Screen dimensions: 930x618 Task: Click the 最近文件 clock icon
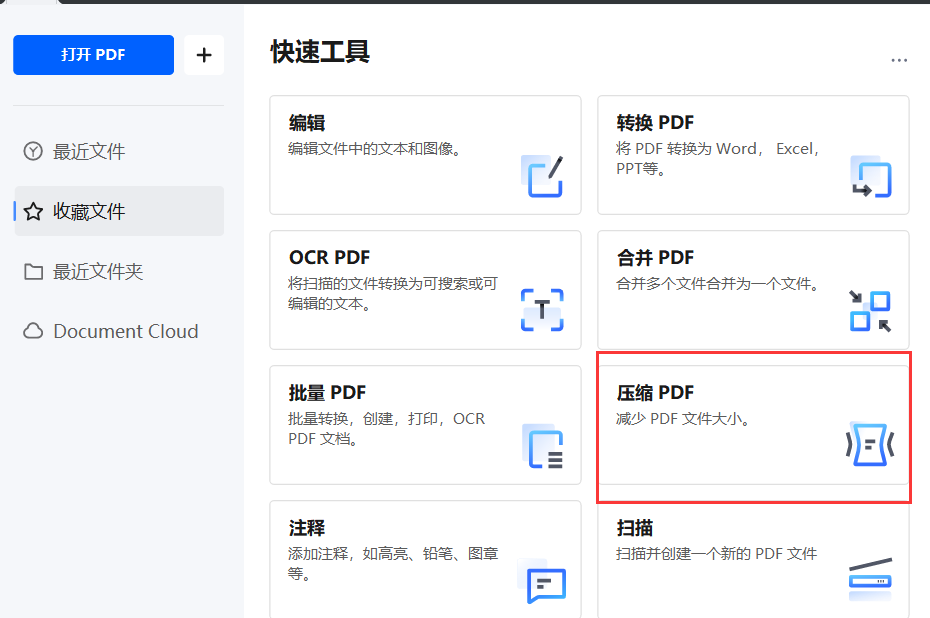tap(33, 151)
